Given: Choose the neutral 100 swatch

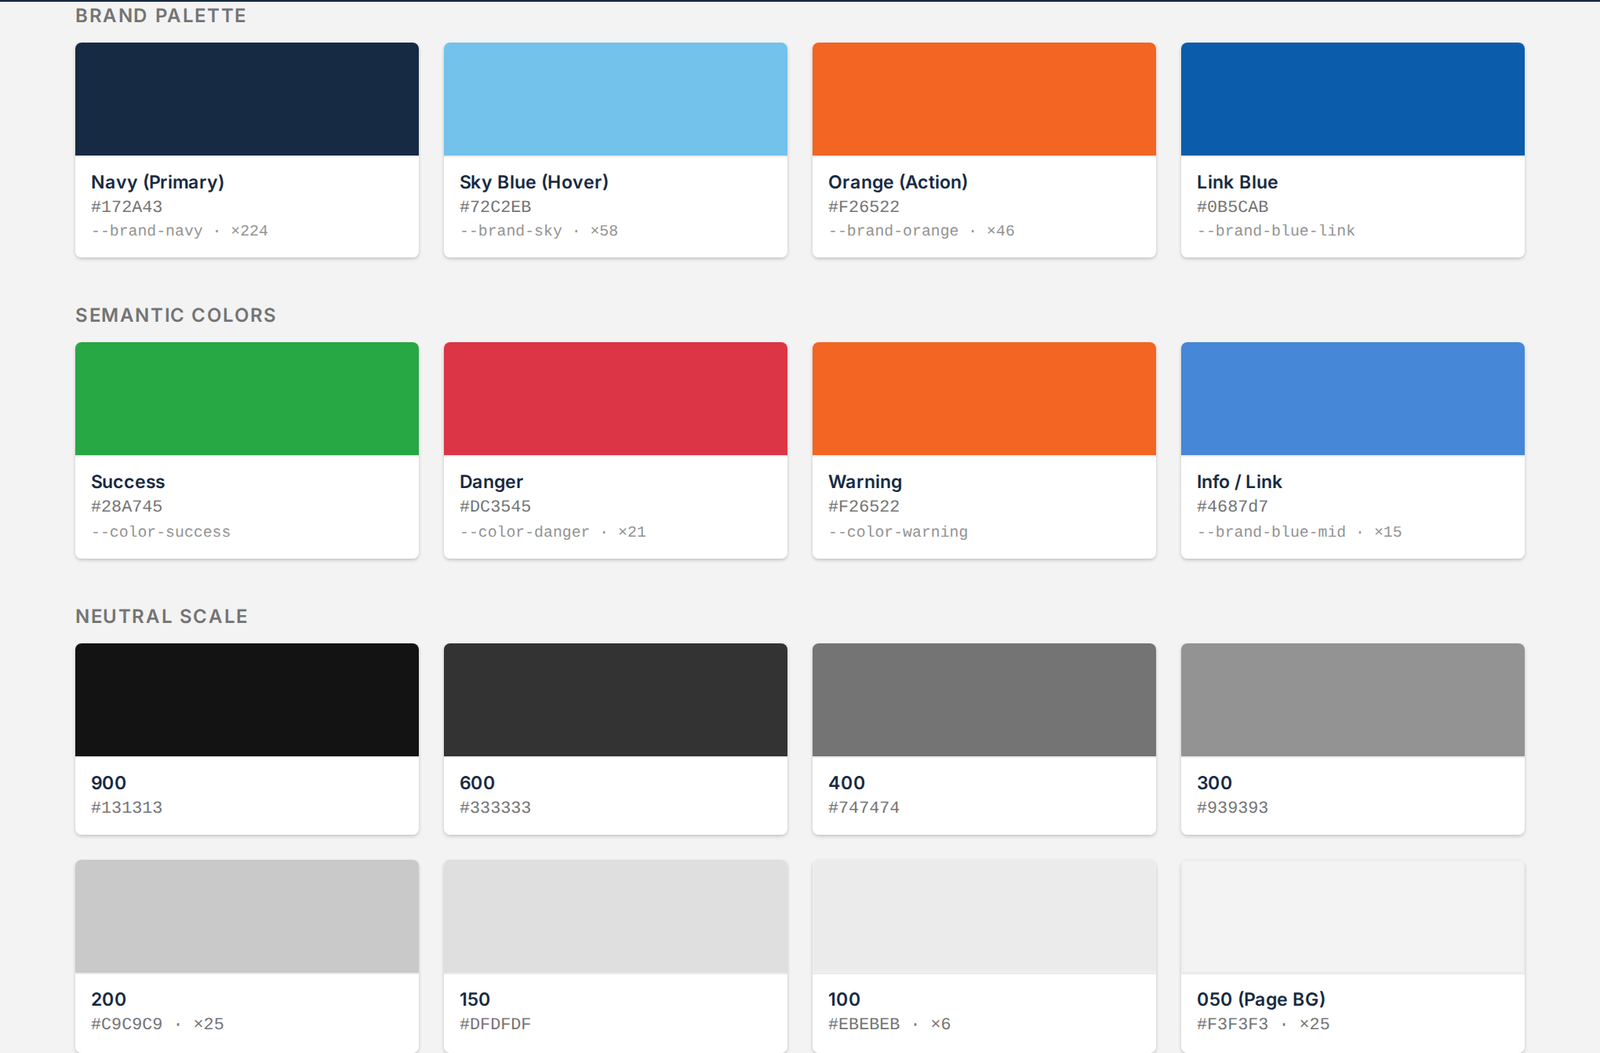Looking at the screenshot, I should click(x=984, y=916).
